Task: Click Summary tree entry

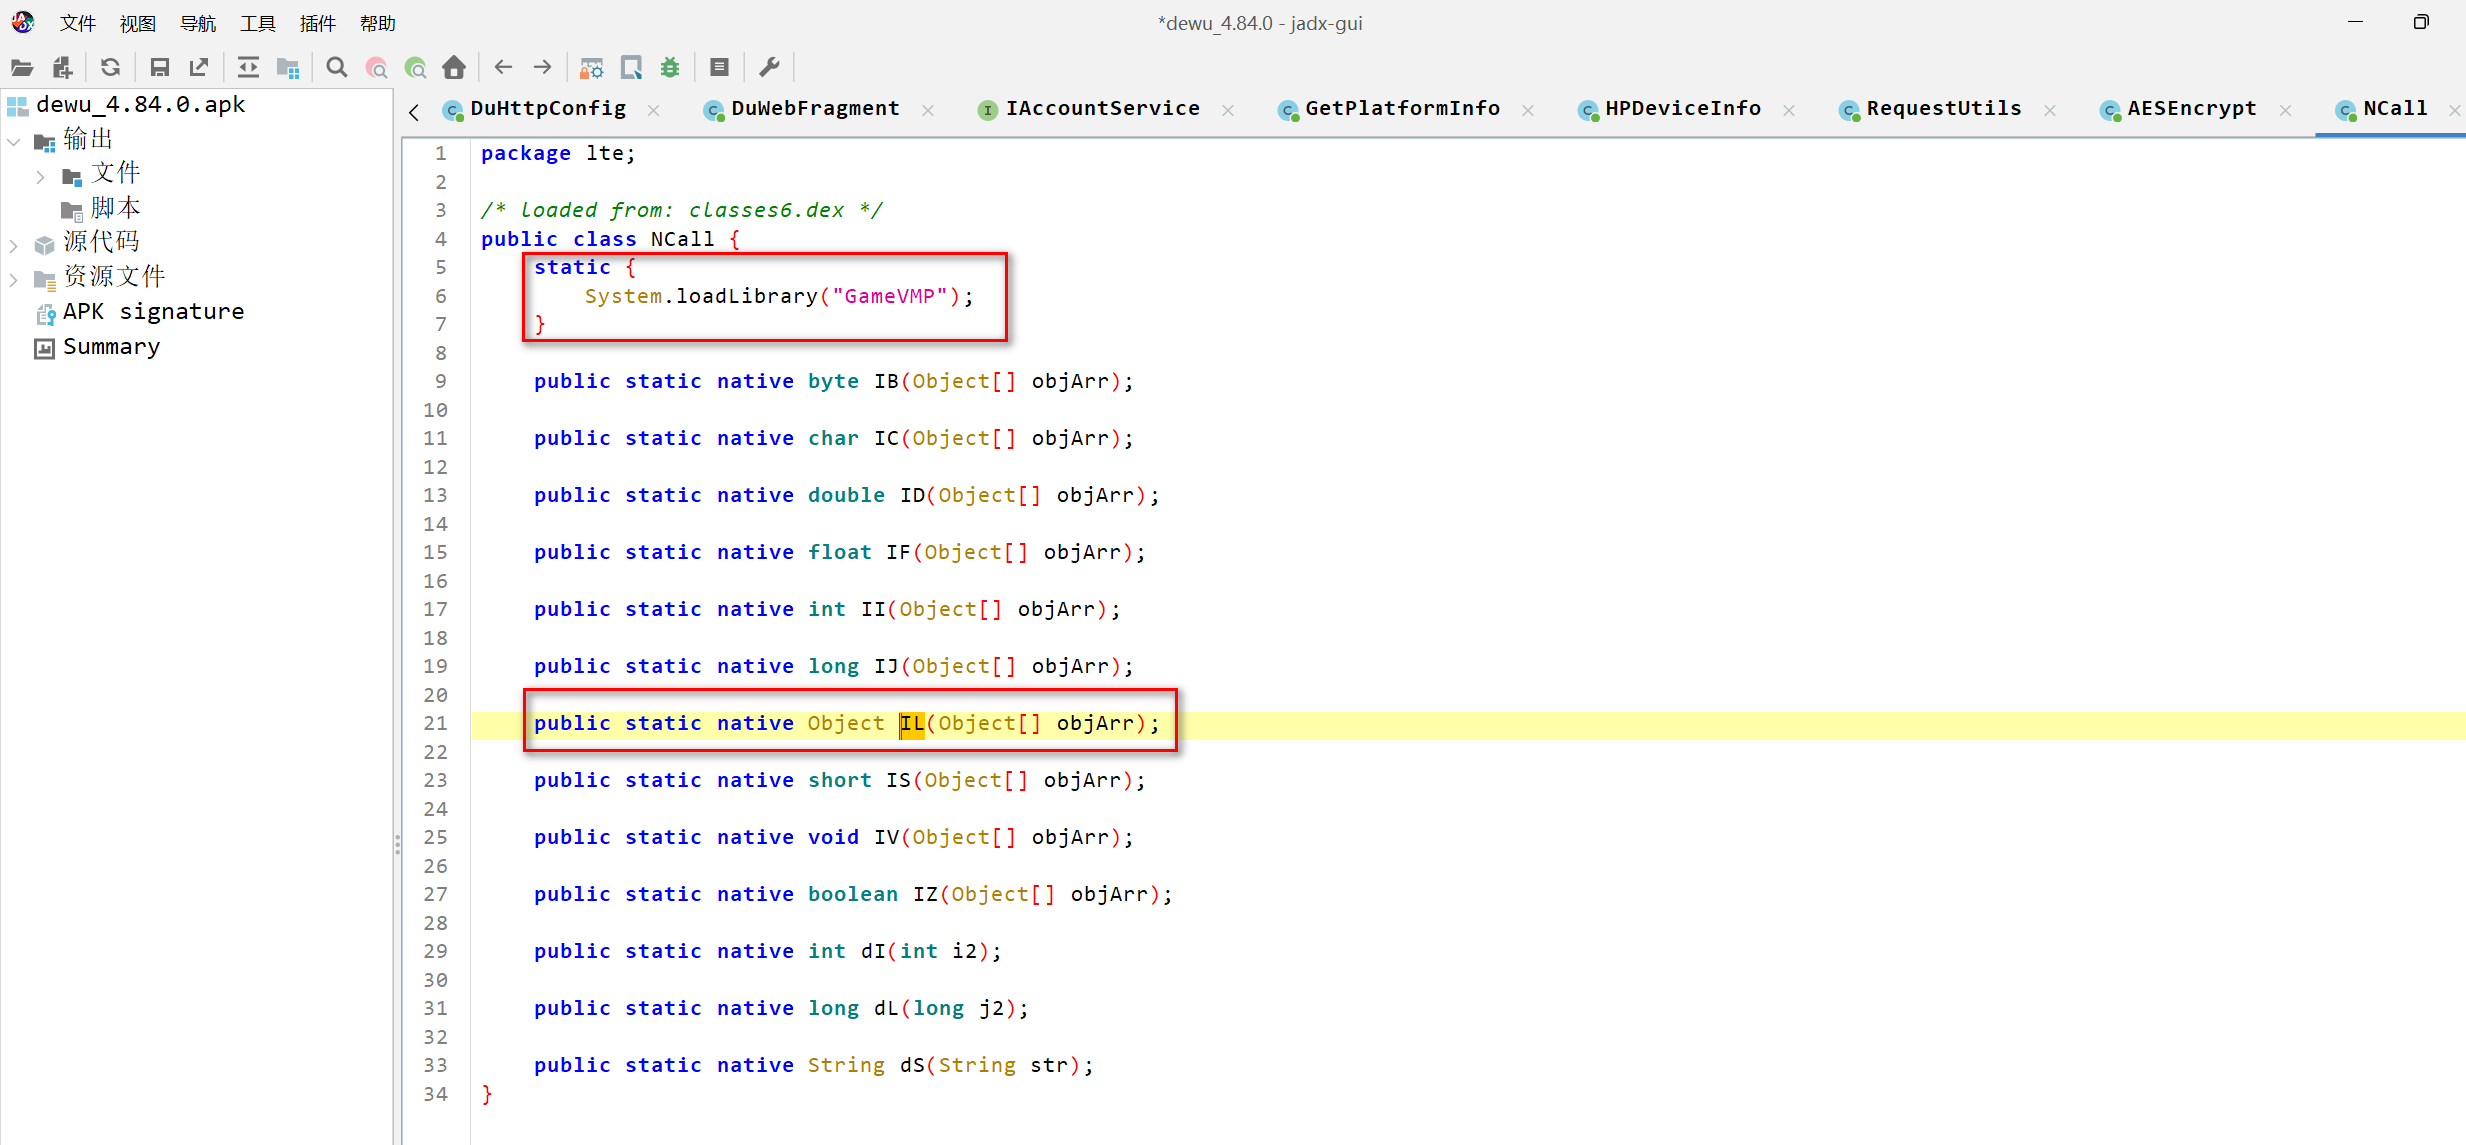Action: [110, 347]
